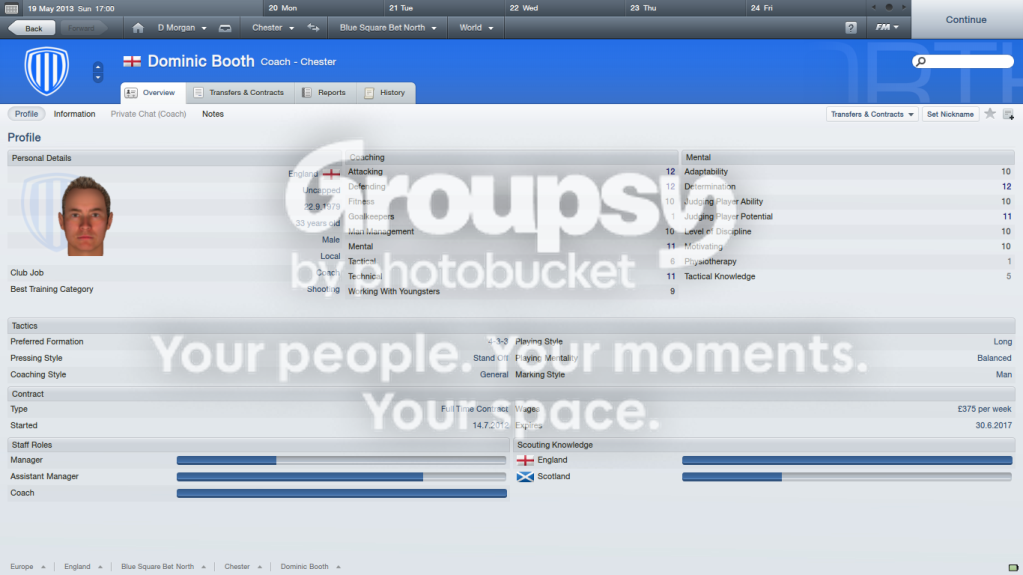This screenshot has height=575, width=1023.
Task: Open the FM menu dropdown
Action: click(887, 27)
